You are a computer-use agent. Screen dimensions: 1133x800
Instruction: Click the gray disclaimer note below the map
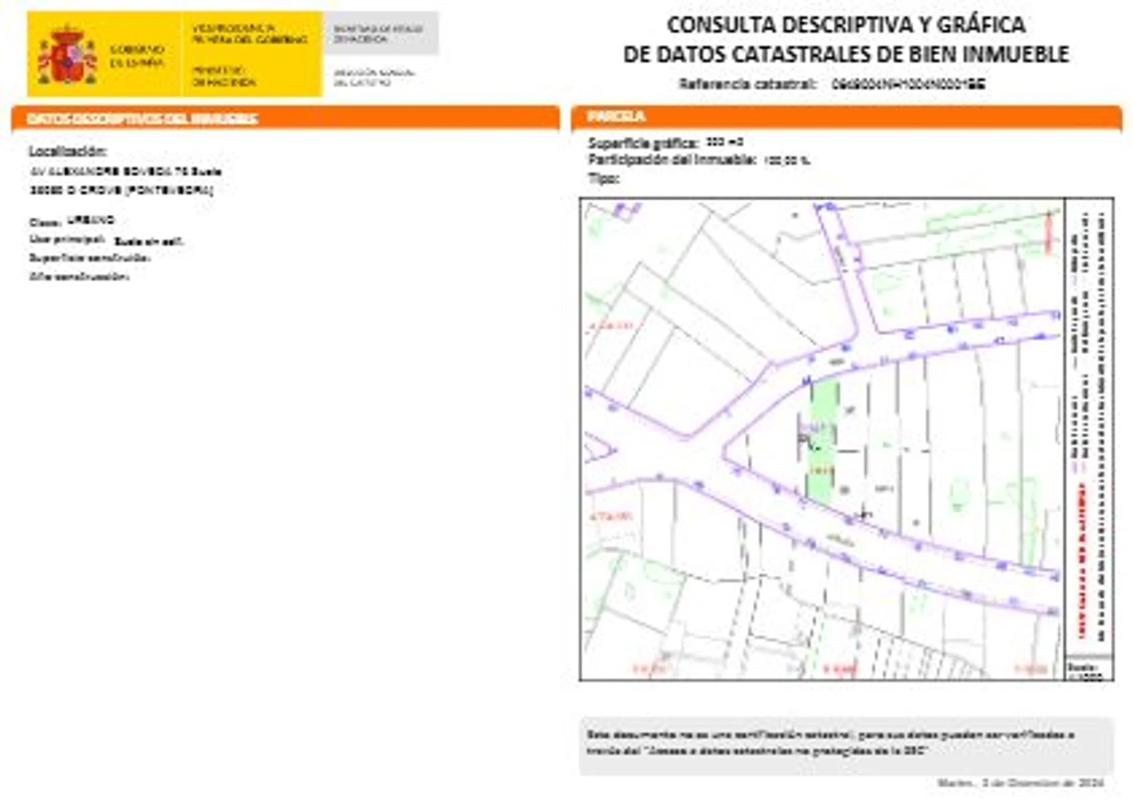[845, 743]
